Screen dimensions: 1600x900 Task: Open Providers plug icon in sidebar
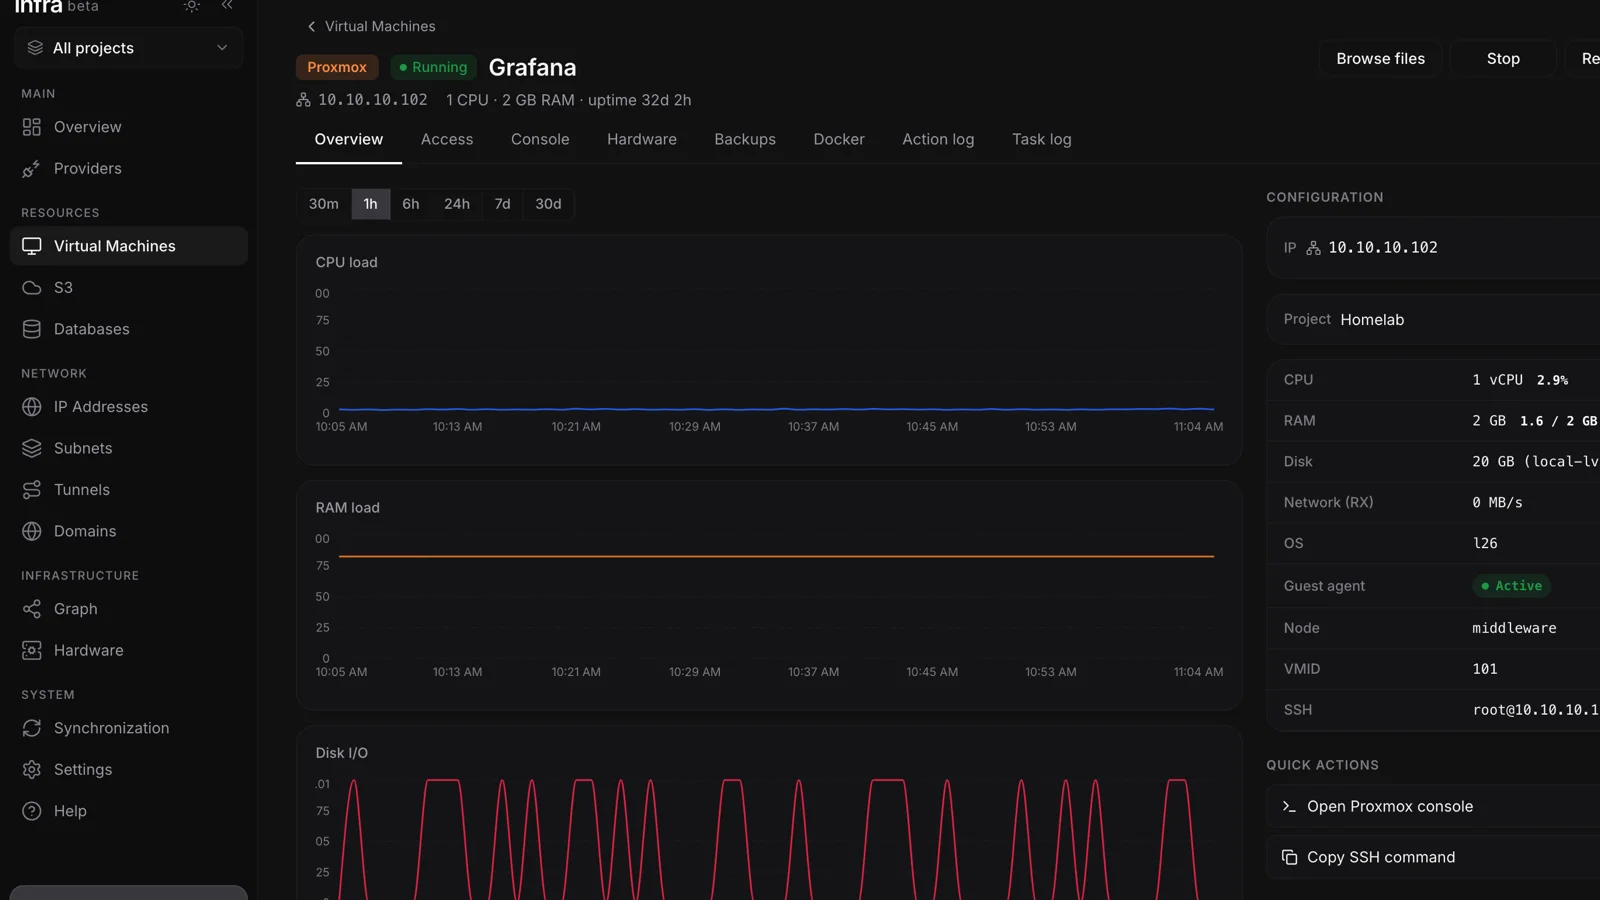[32, 169]
